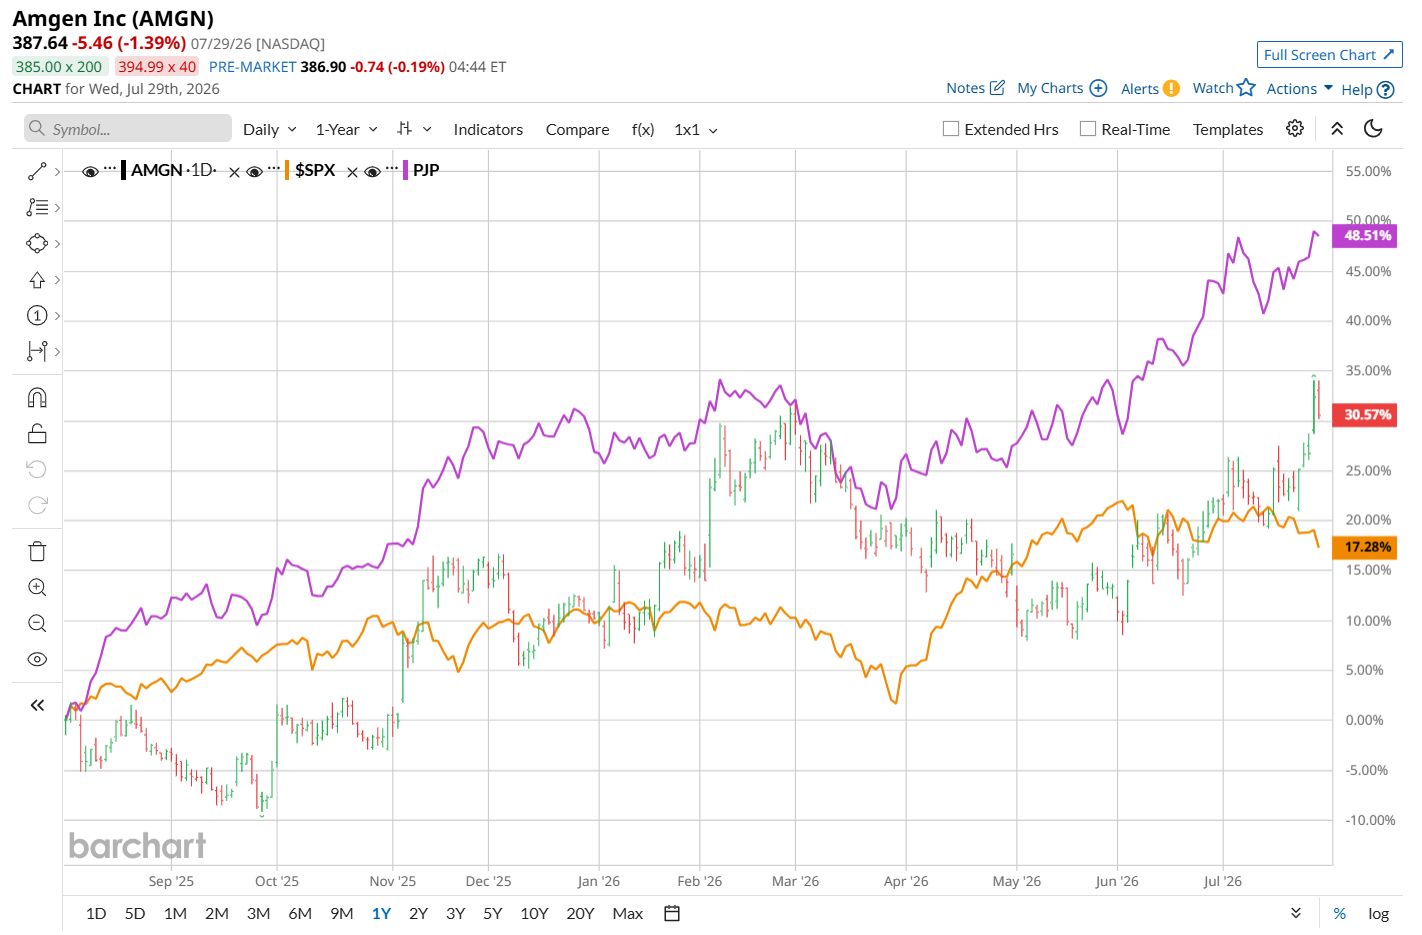Select the up-arrow marker tool

coord(37,279)
